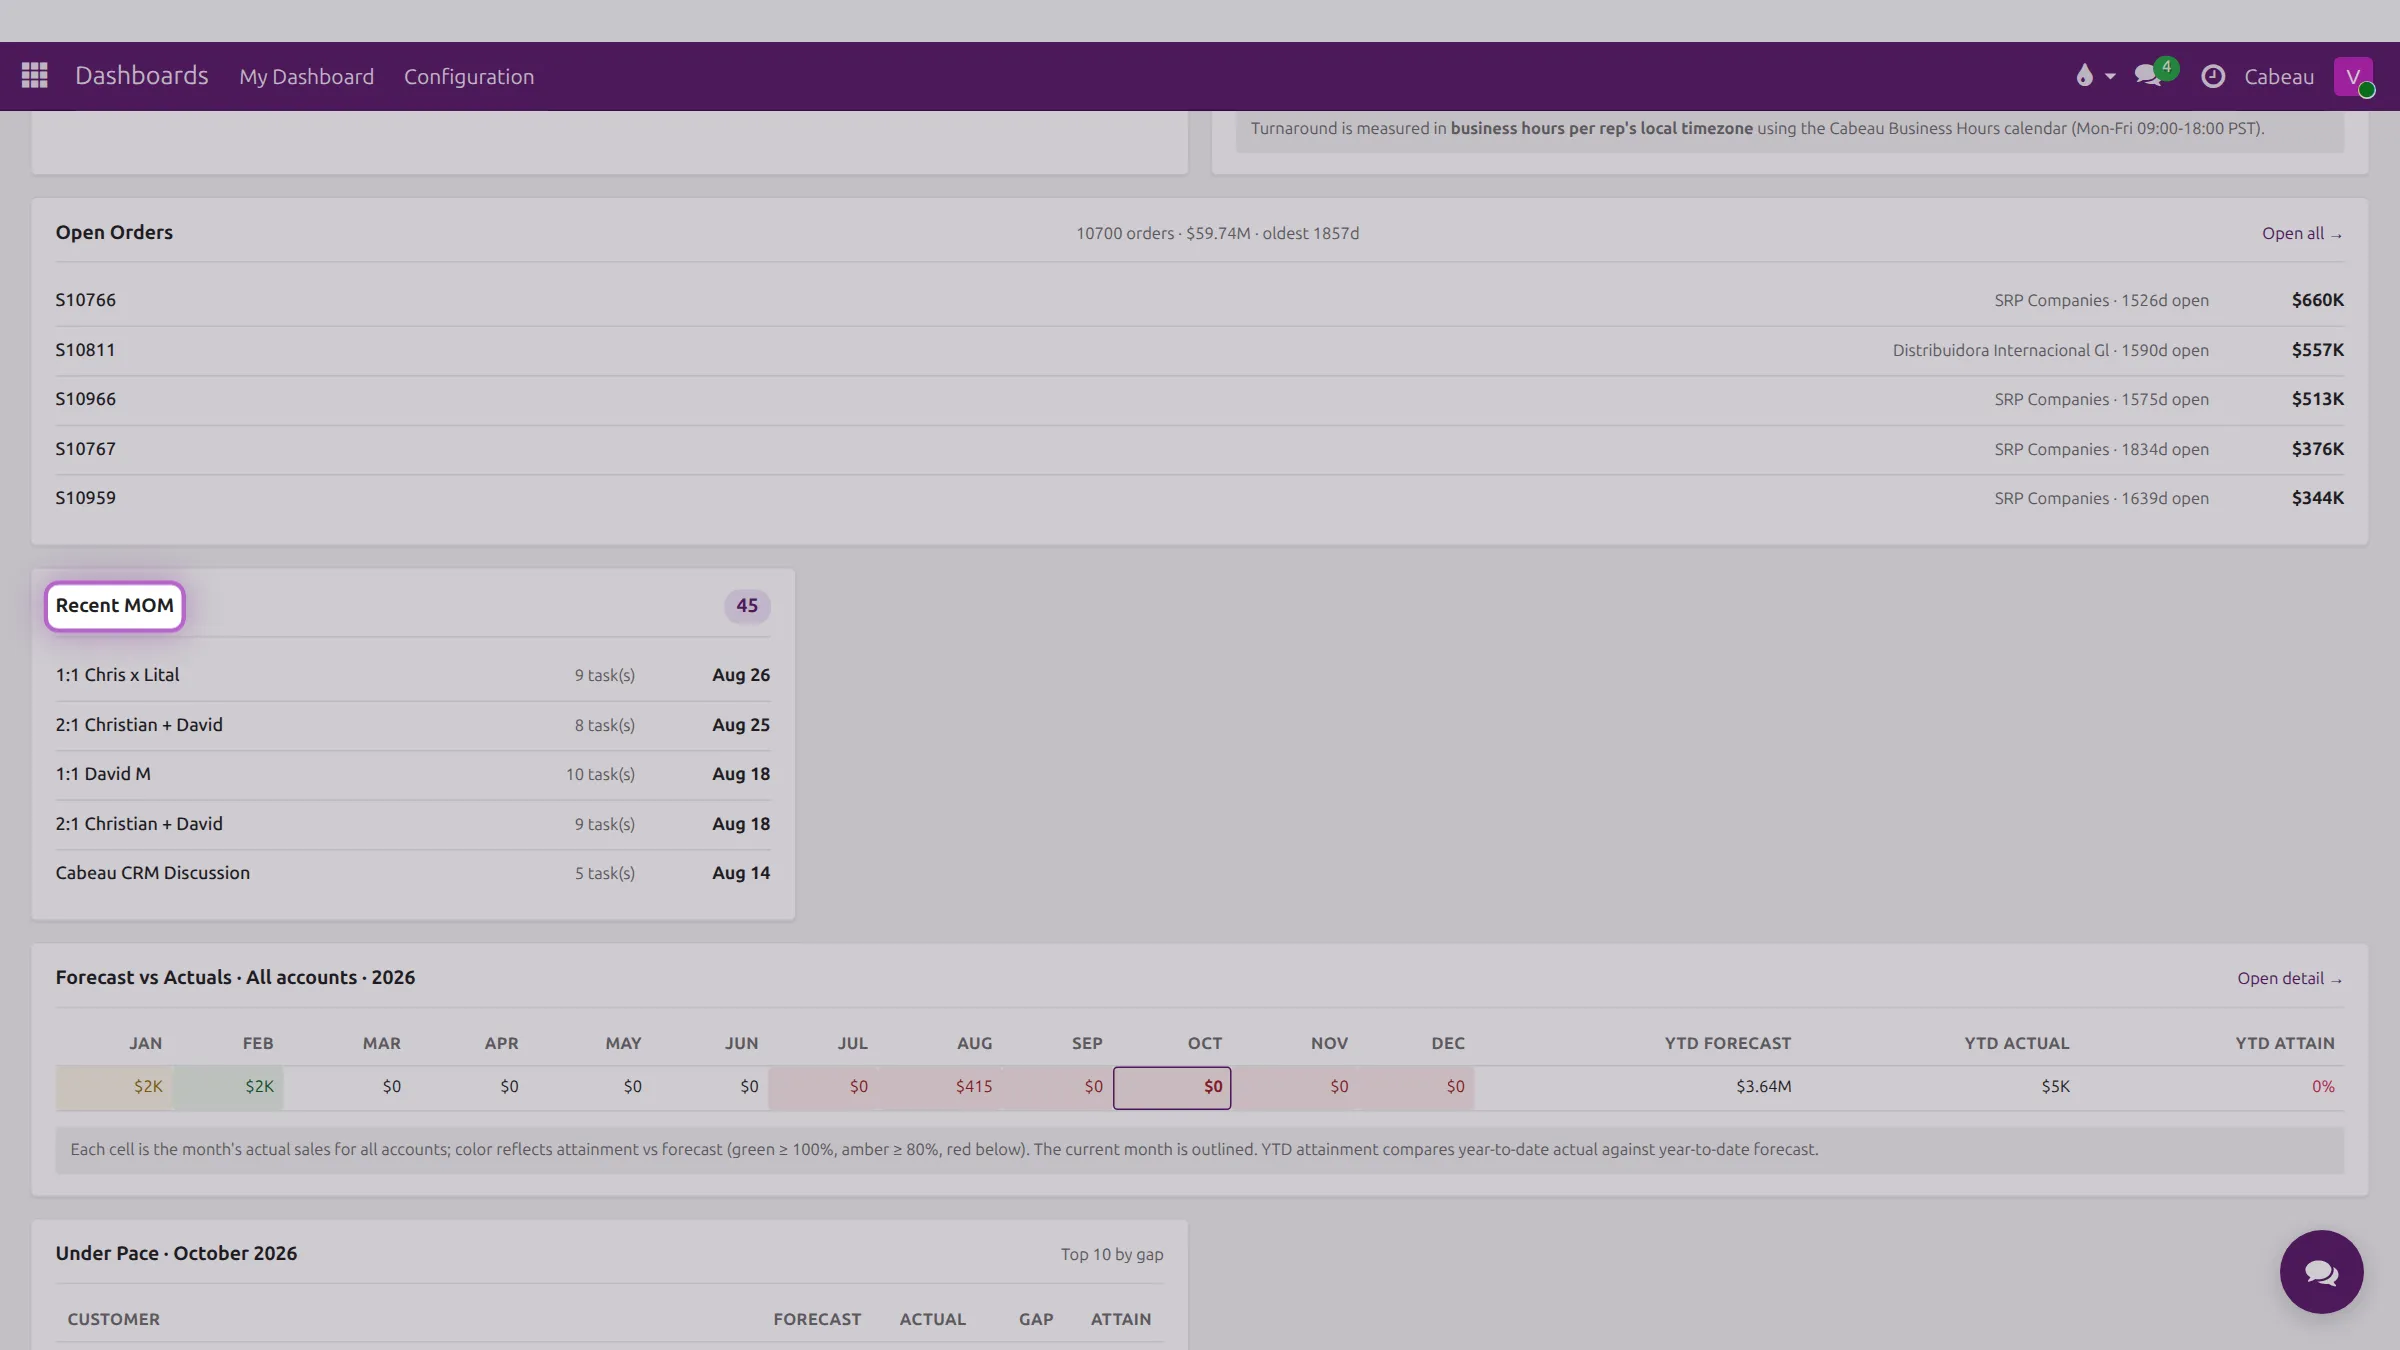Select the outlined OCT $0 cell
This screenshot has width=2400, height=1350.
1172,1087
